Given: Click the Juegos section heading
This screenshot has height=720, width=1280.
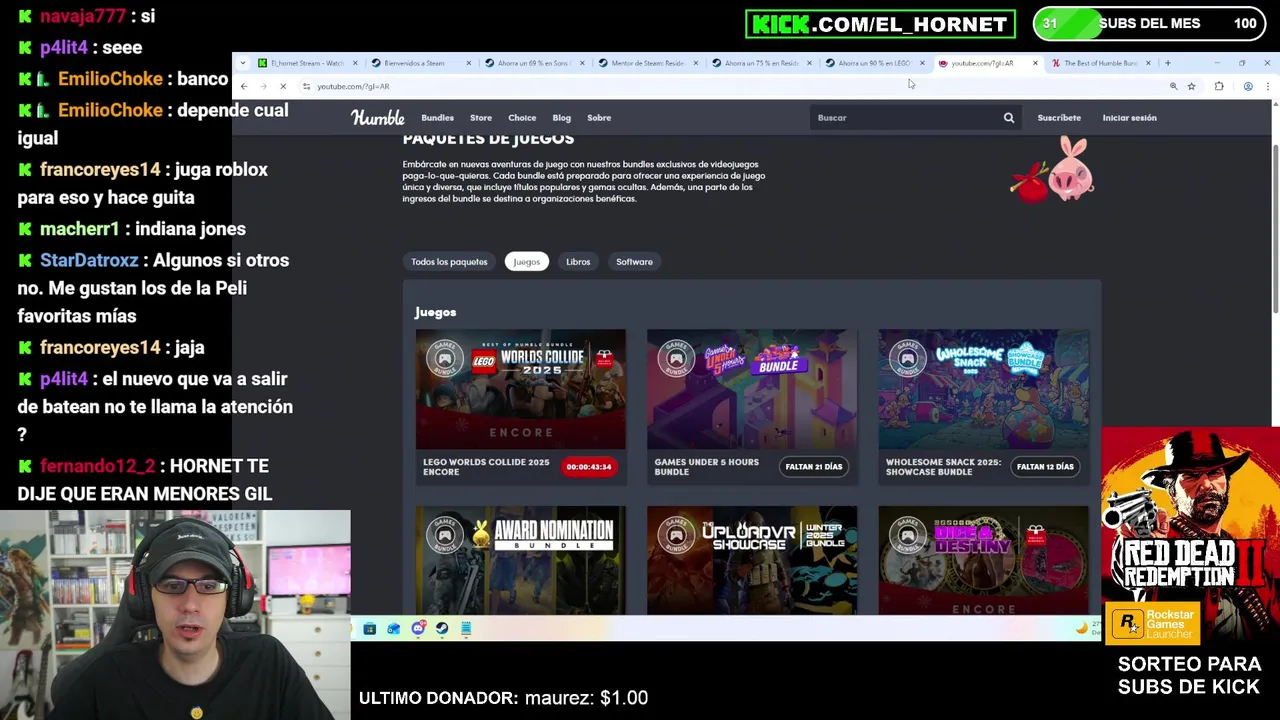Looking at the screenshot, I should [x=435, y=312].
